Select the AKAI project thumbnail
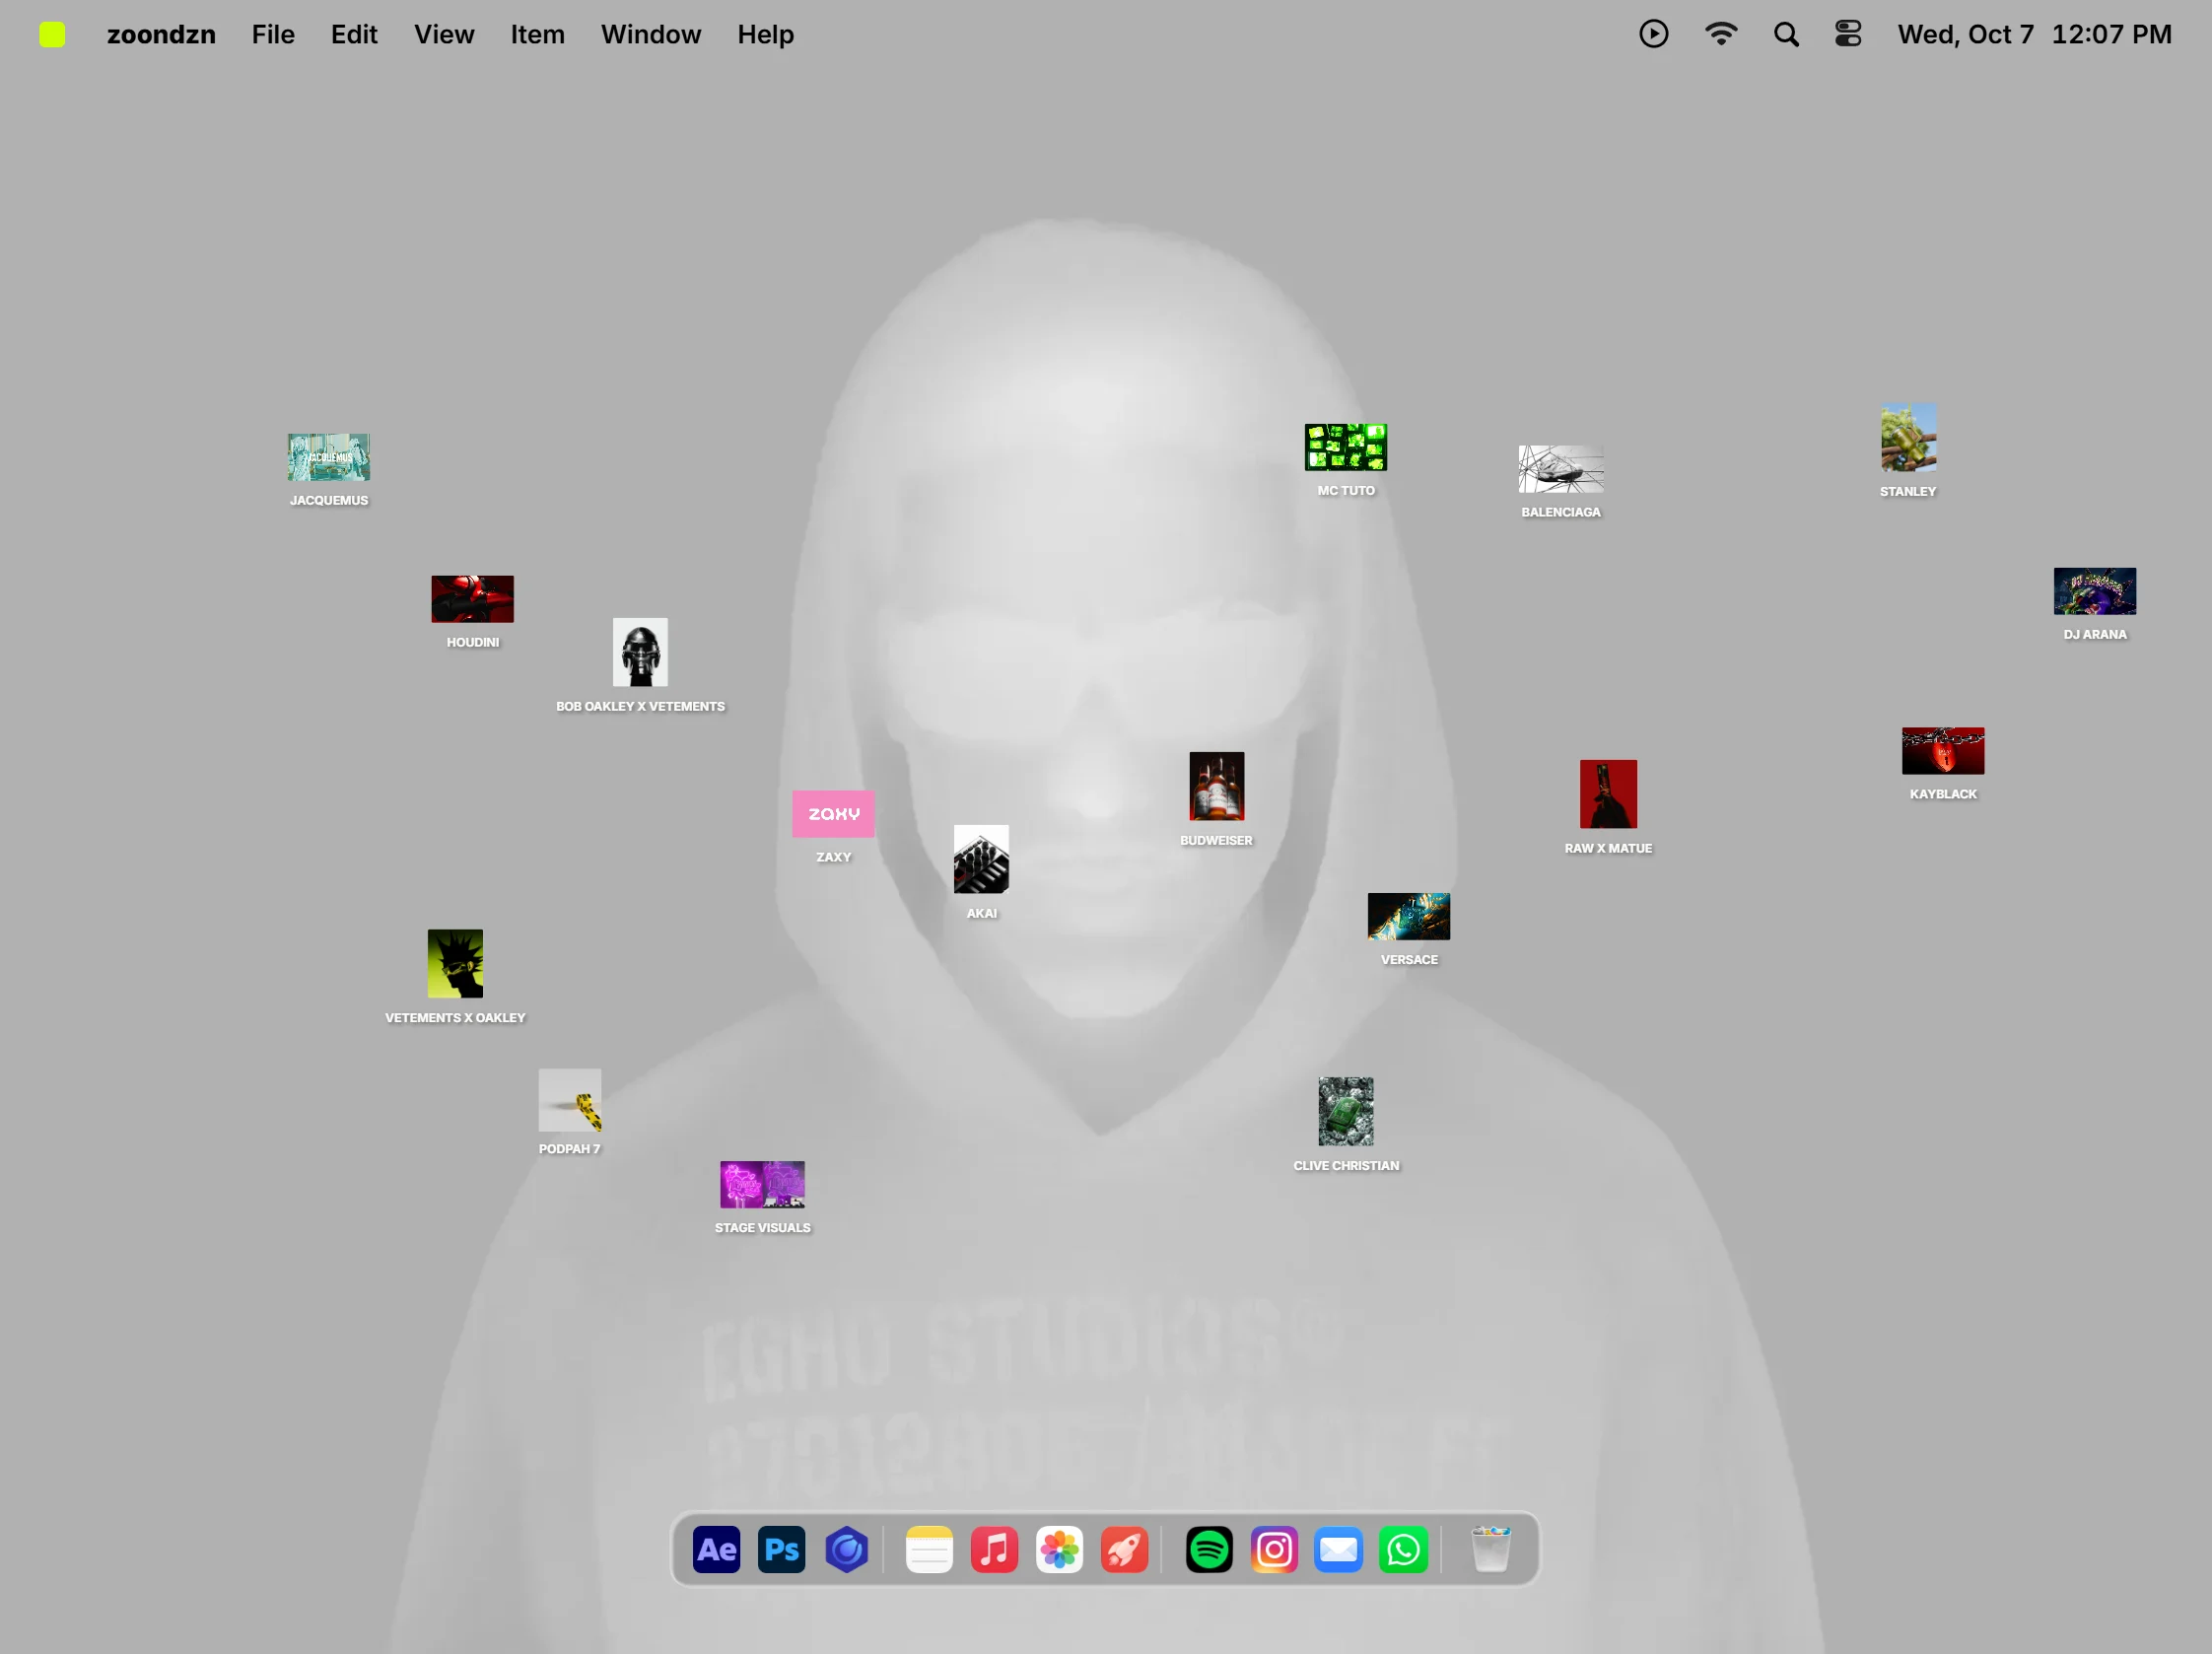The height and width of the screenshot is (1654, 2212). tap(981, 859)
